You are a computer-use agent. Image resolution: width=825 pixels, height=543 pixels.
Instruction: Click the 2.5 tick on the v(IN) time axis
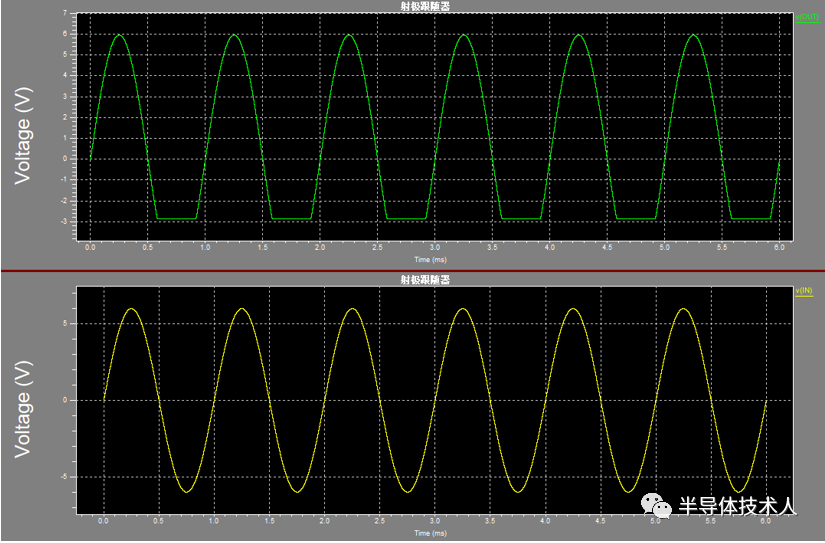click(x=379, y=521)
